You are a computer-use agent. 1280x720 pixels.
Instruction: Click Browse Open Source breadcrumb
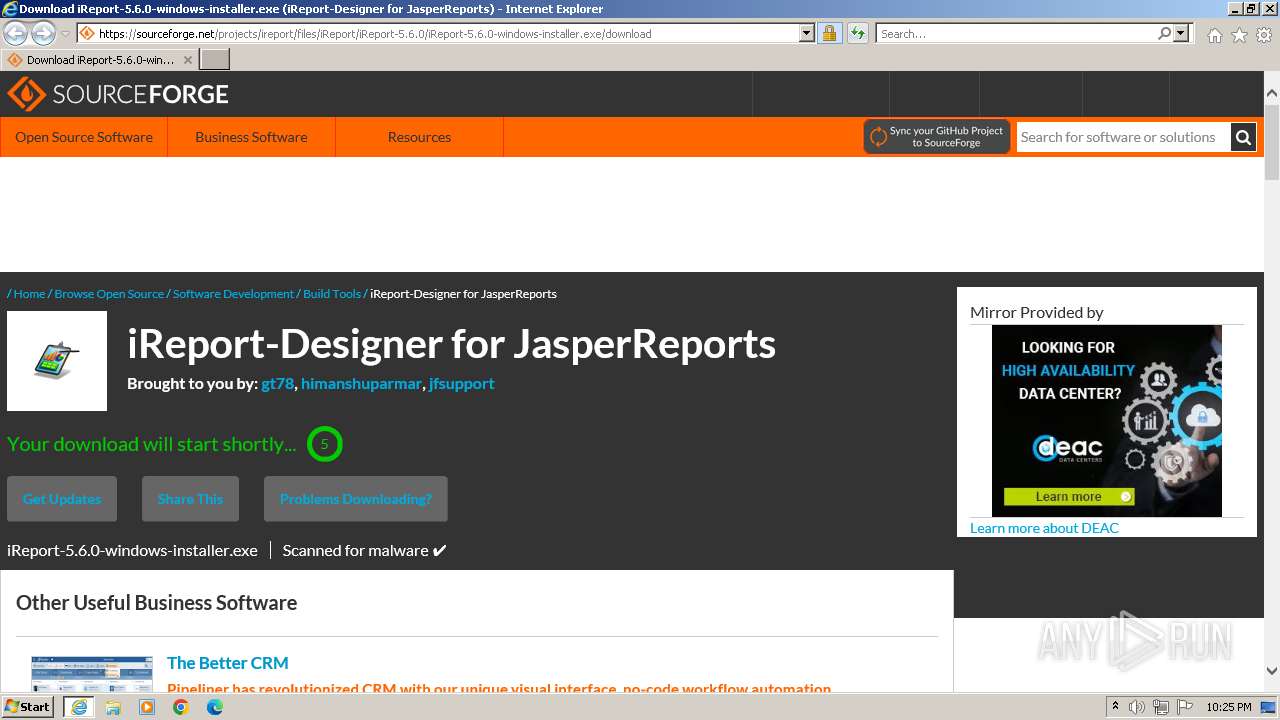pyautogui.click(x=109, y=294)
